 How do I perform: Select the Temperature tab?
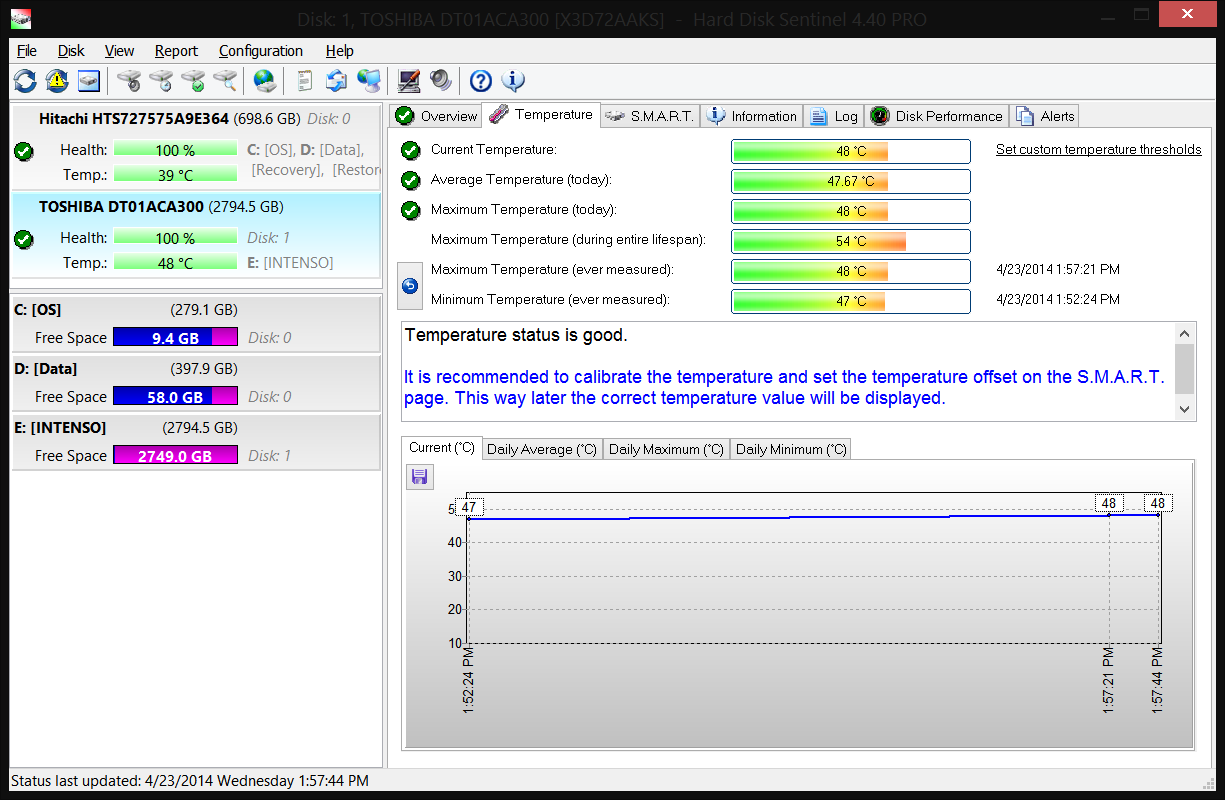[x=541, y=115]
